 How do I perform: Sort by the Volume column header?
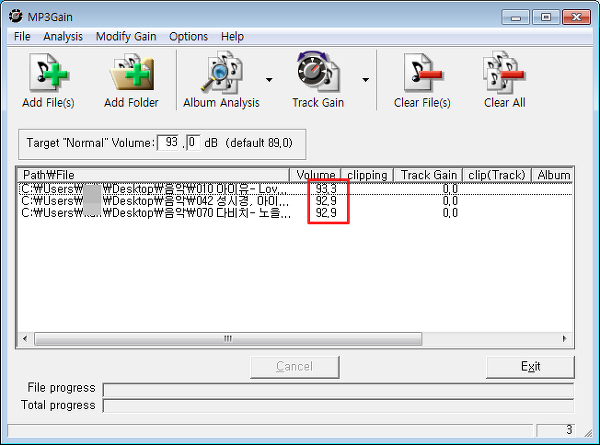[x=315, y=175]
